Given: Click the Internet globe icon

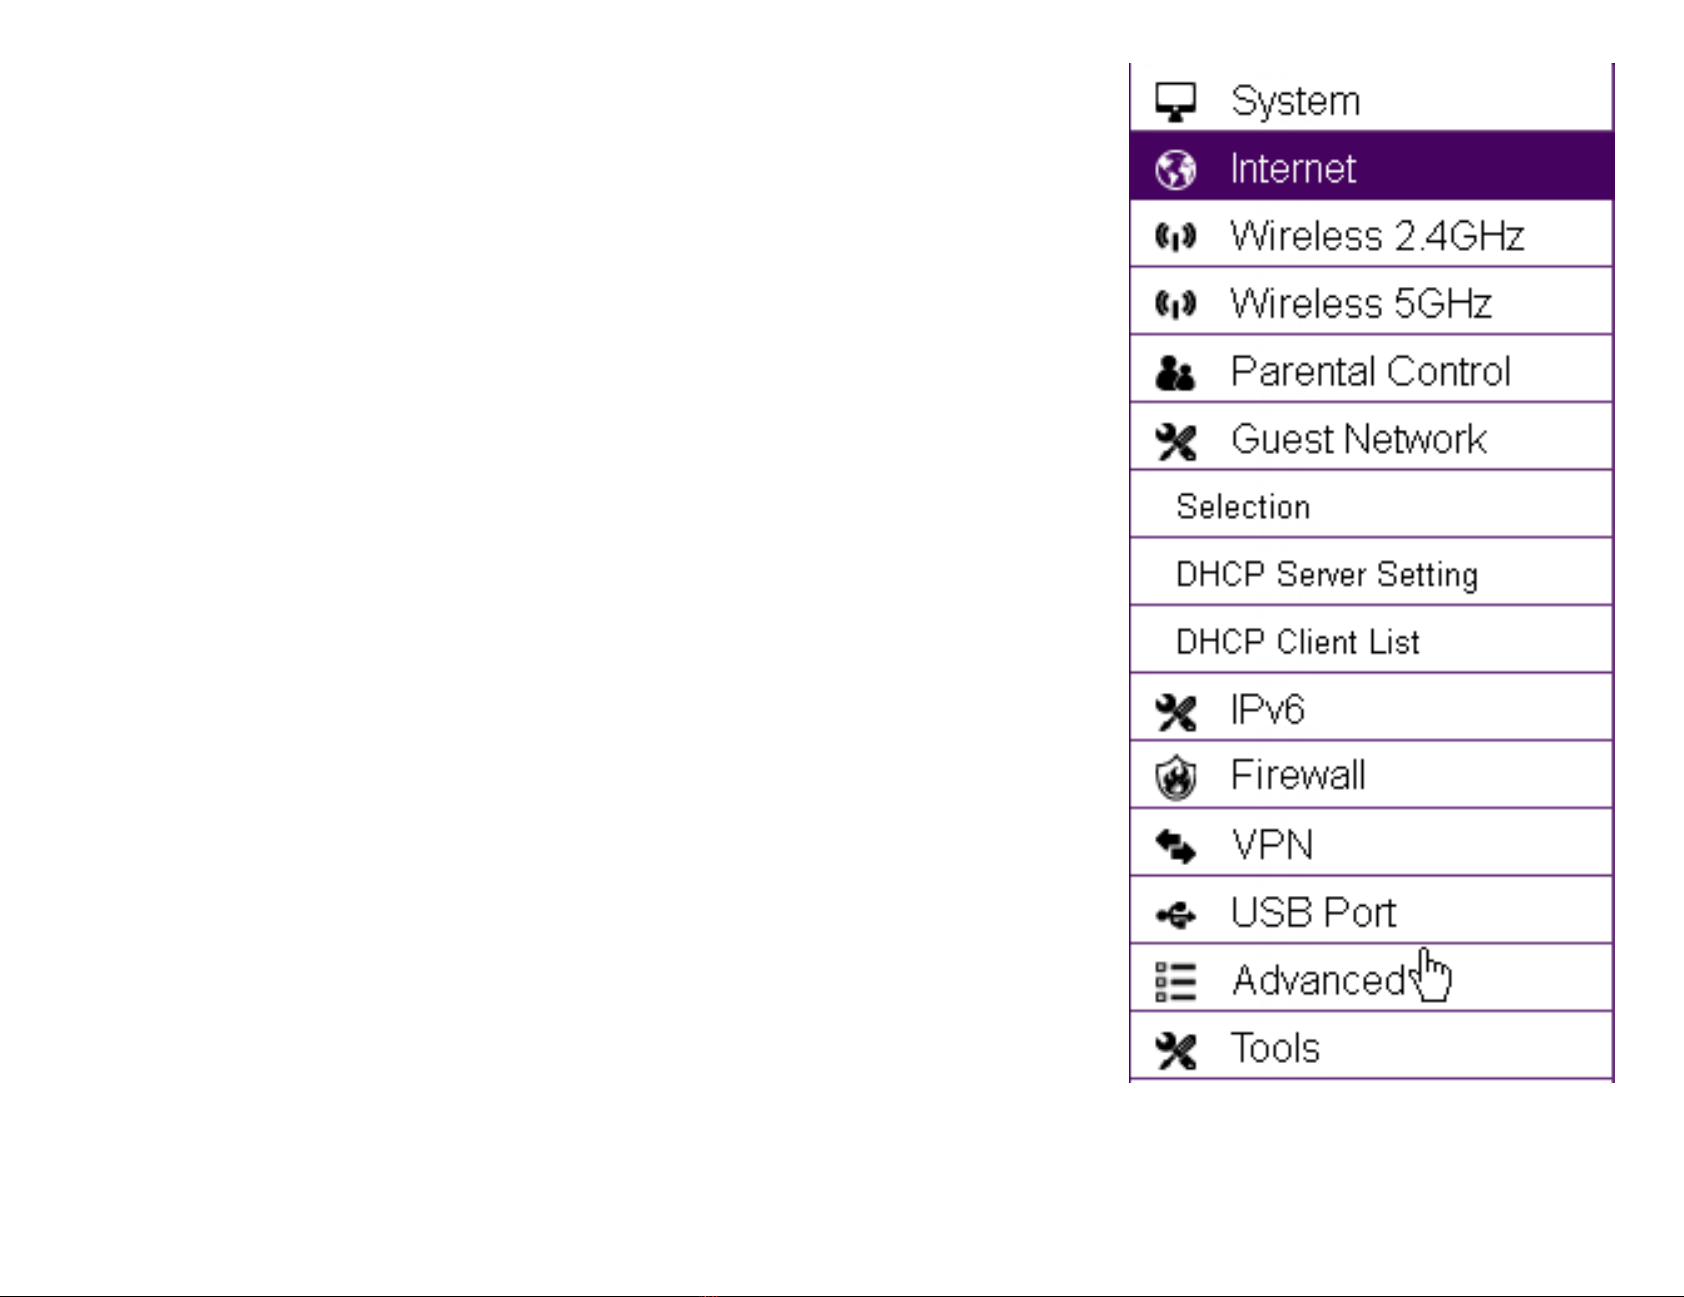Looking at the screenshot, I should click(1175, 169).
